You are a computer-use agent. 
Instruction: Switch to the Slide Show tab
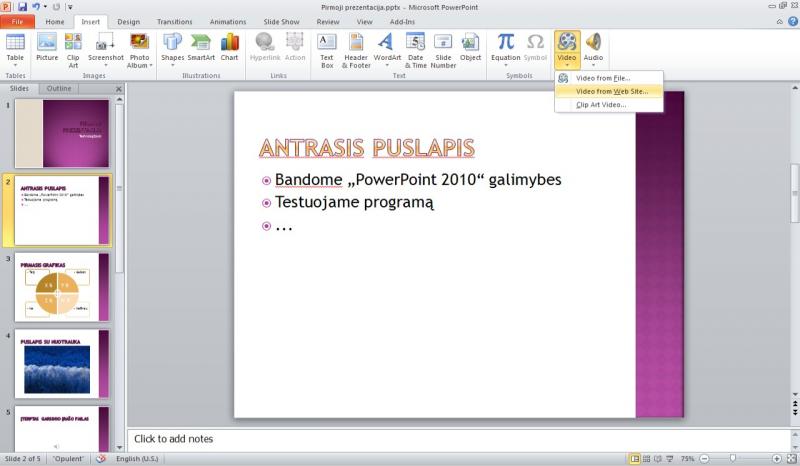281,22
